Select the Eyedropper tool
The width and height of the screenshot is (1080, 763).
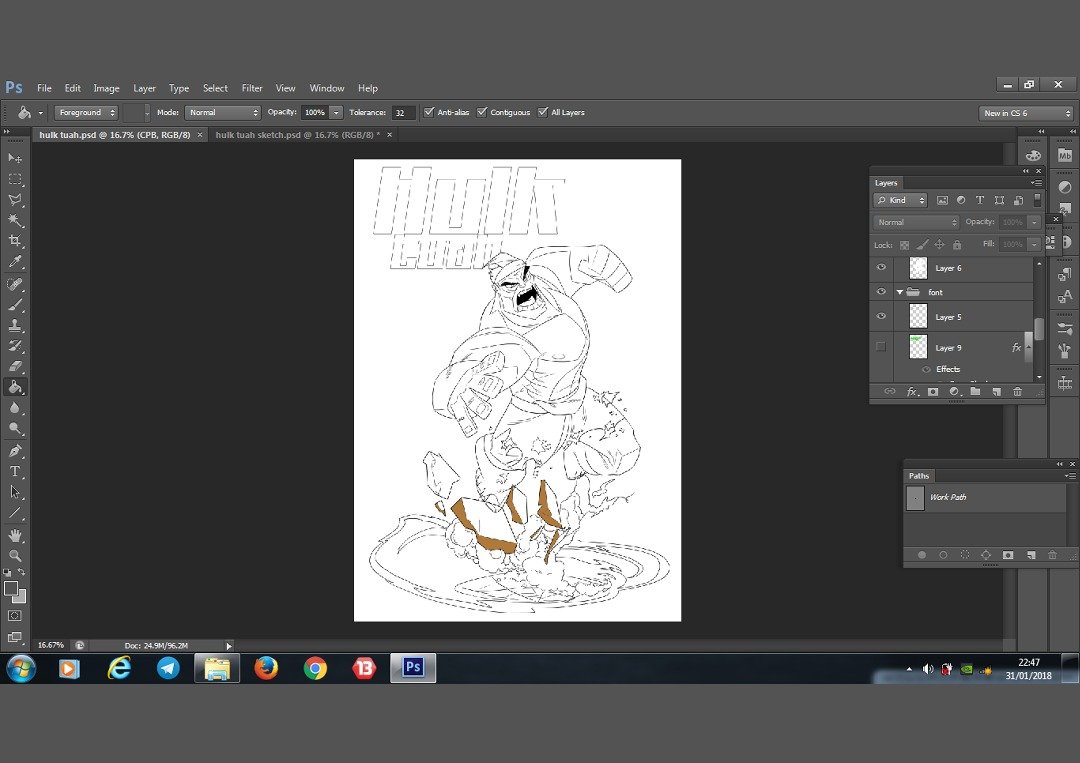click(x=14, y=262)
